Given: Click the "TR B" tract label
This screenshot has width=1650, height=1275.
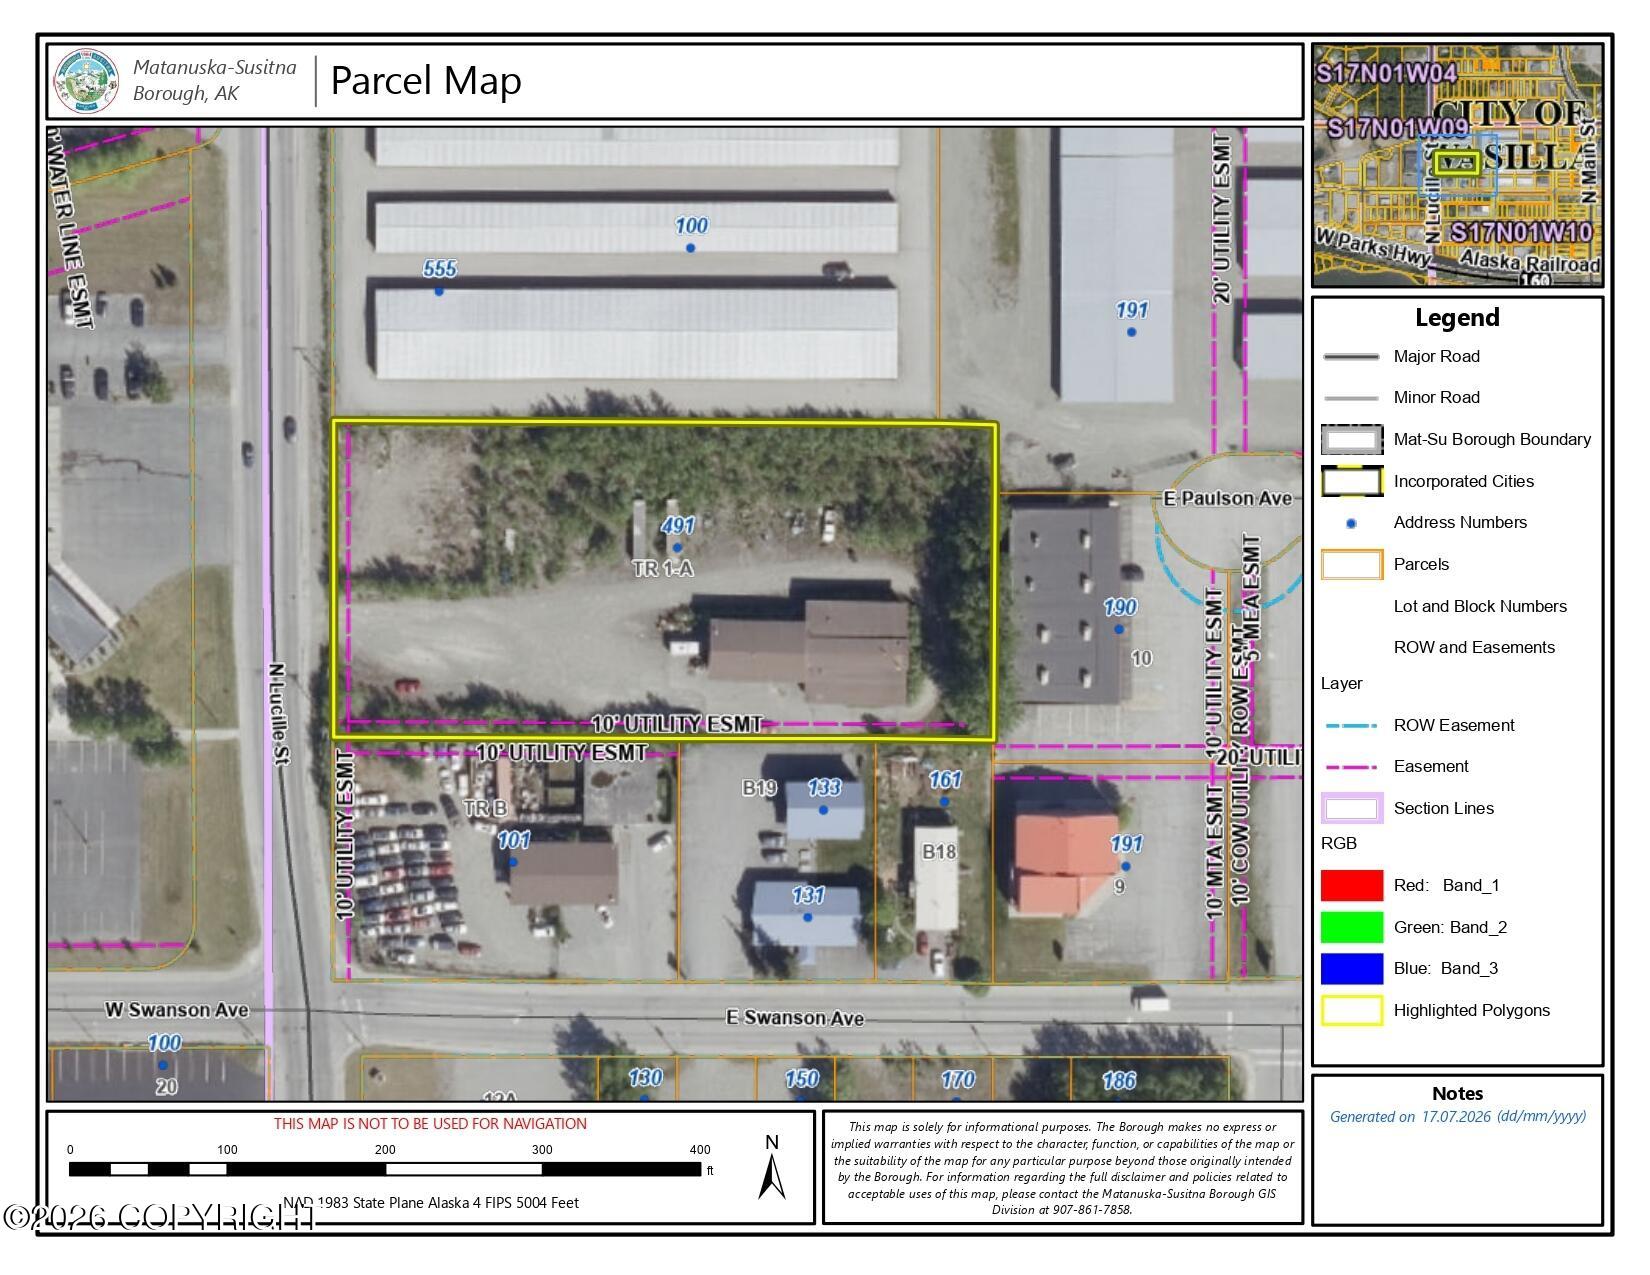Looking at the screenshot, I should (486, 808).
